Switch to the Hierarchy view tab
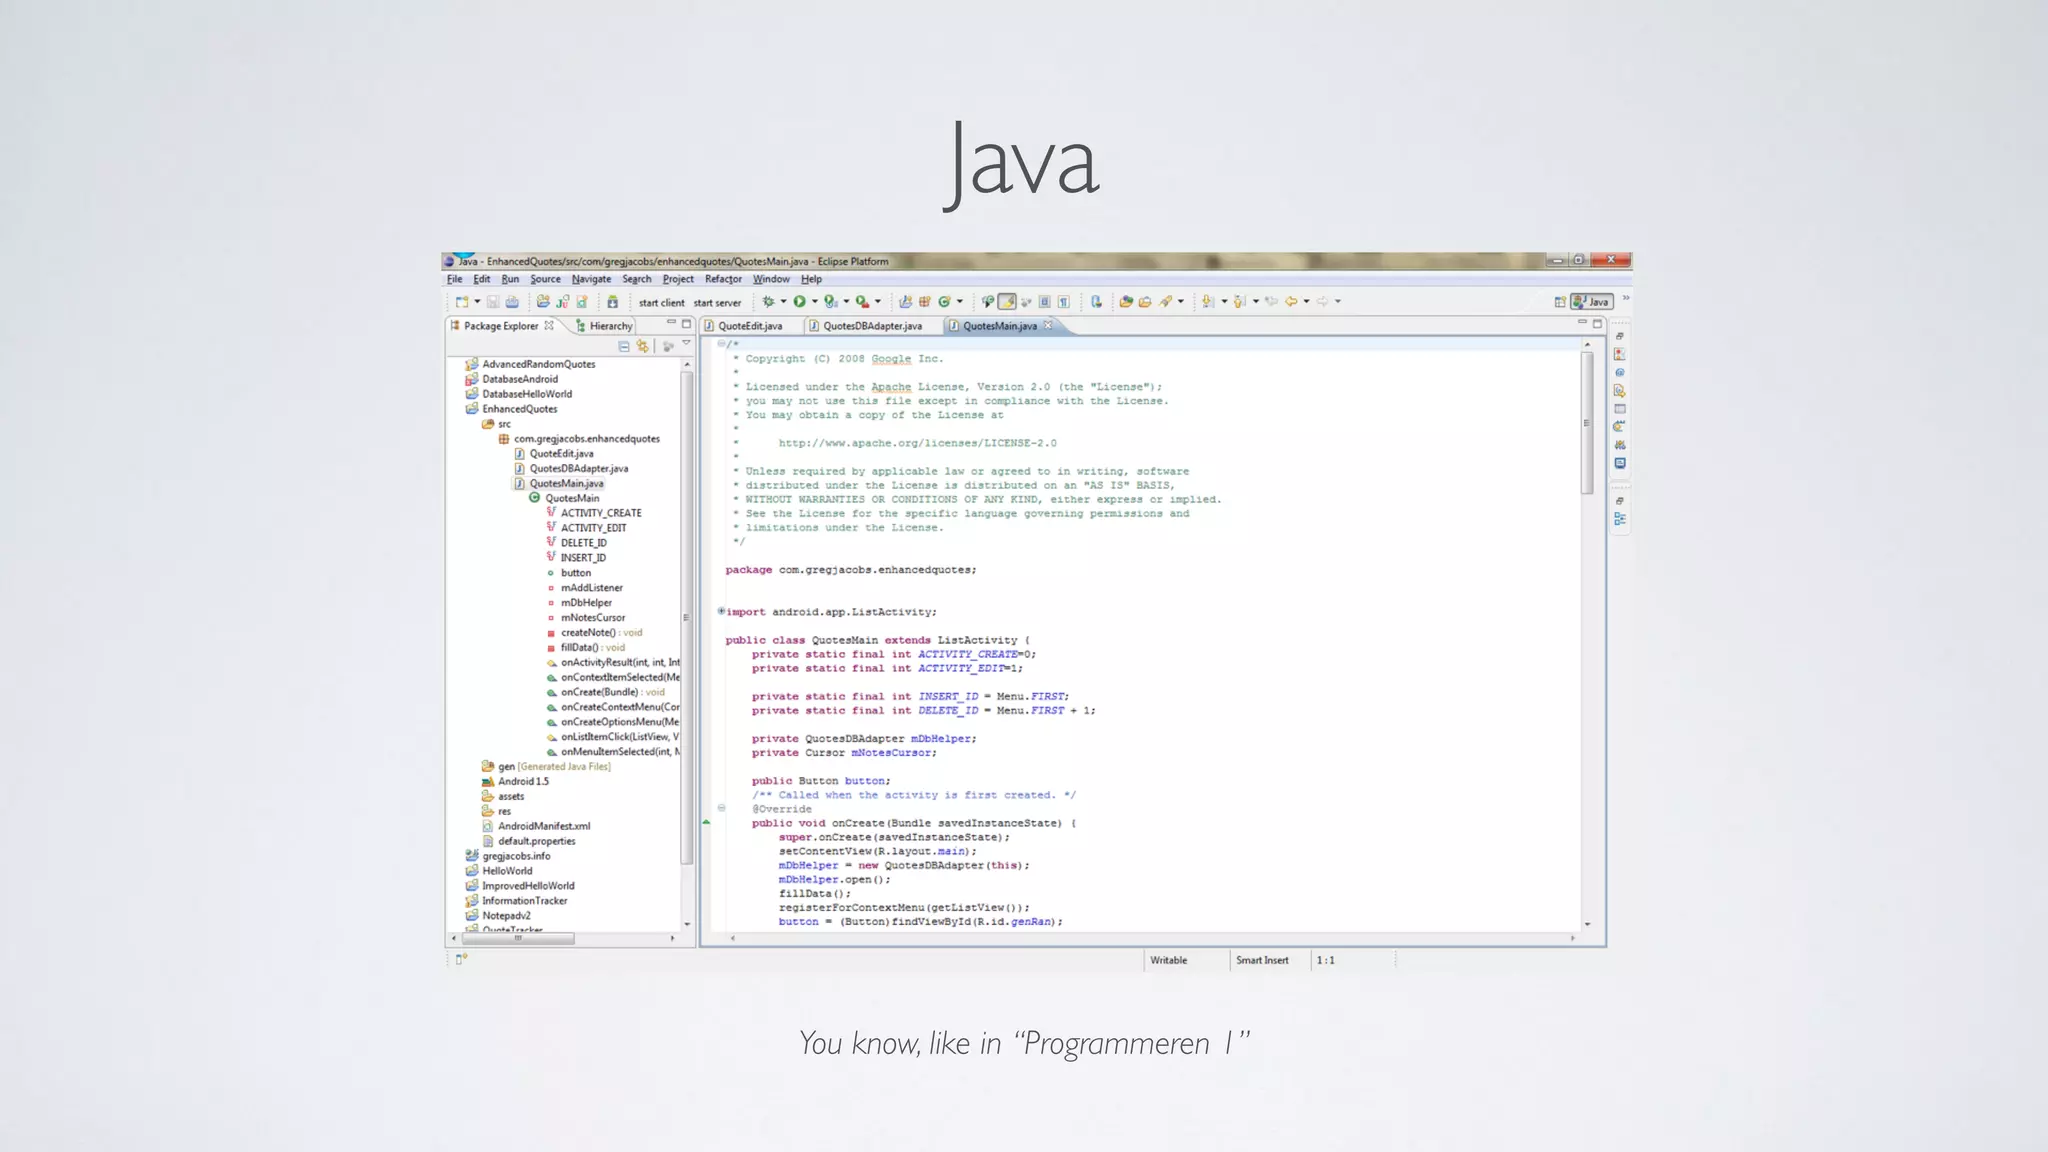Viewport: 2048px width, 1152px height. 604,326
